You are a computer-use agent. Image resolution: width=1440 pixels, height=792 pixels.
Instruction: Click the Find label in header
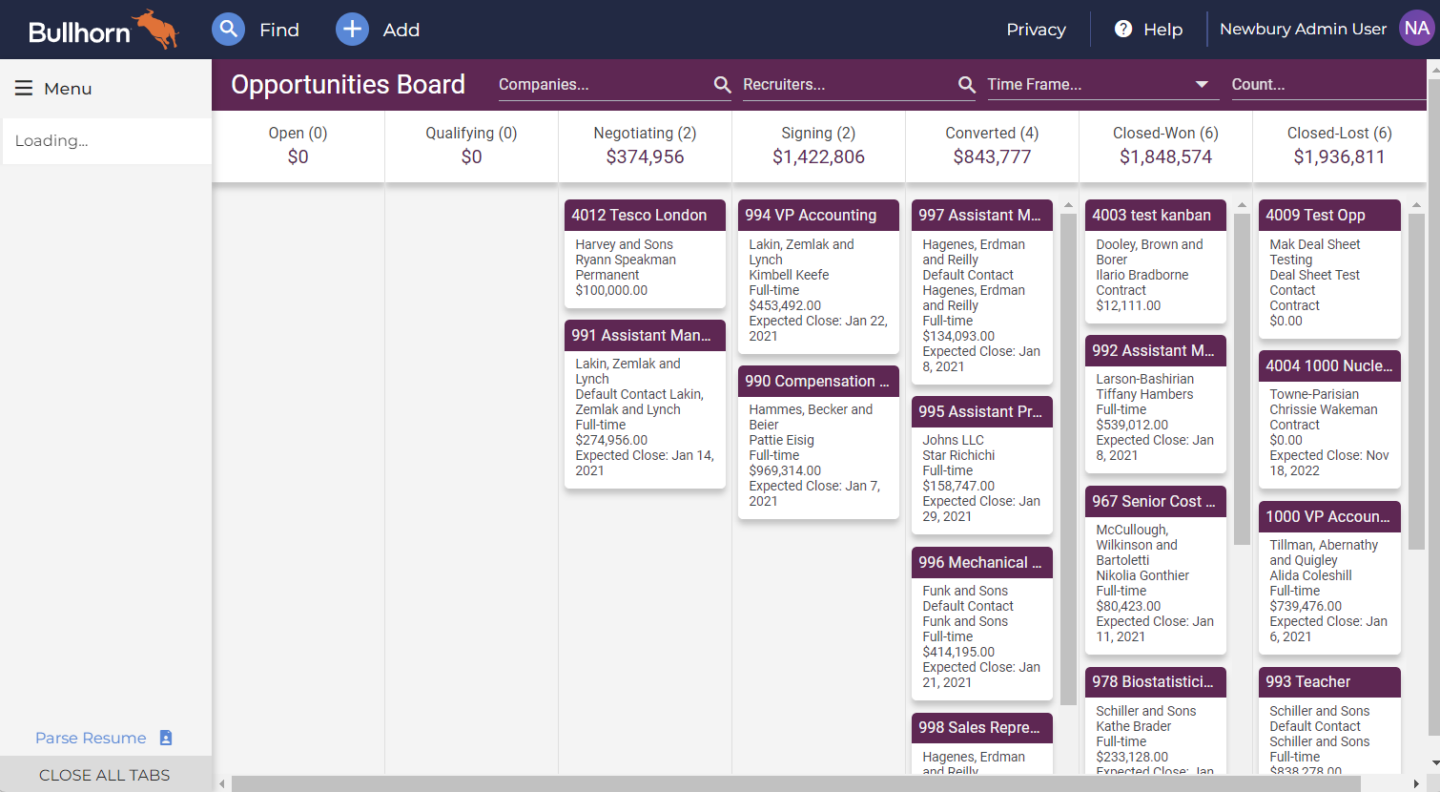(x=279, y=30)
